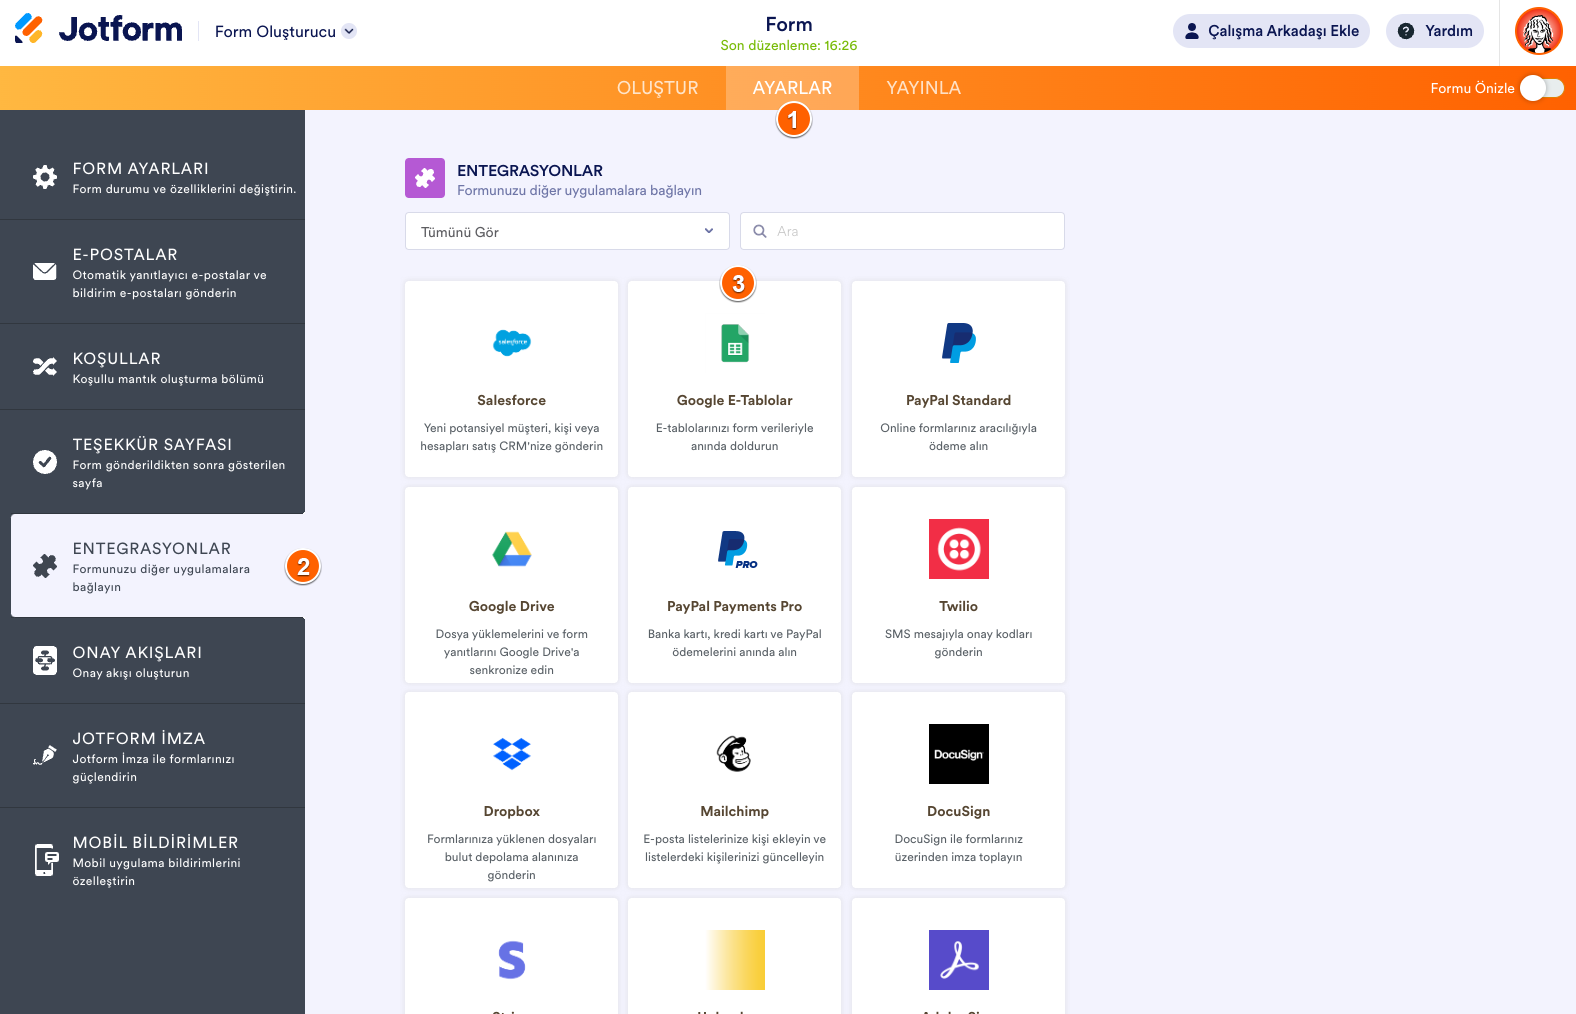Select the Google Drive triangle icon
The height and width of the screenshot is (1014, 1576).
tap(512, 549)
